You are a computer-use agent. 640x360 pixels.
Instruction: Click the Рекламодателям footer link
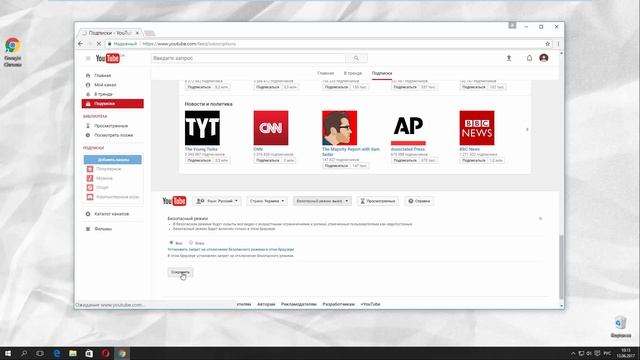(x=299, y=304)
